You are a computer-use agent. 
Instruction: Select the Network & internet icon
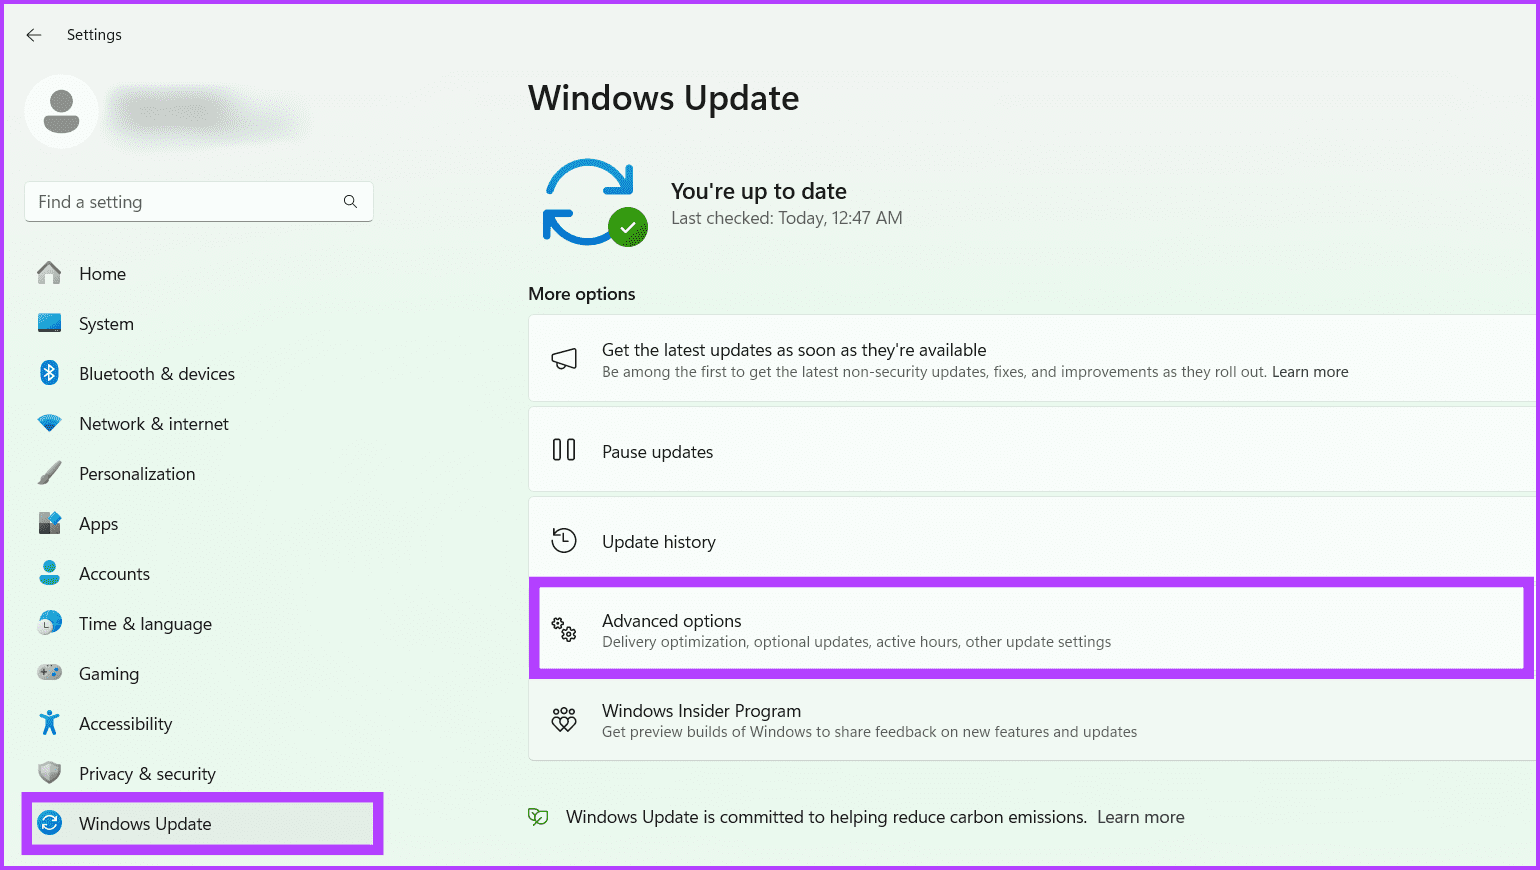[x=49, y=423]
